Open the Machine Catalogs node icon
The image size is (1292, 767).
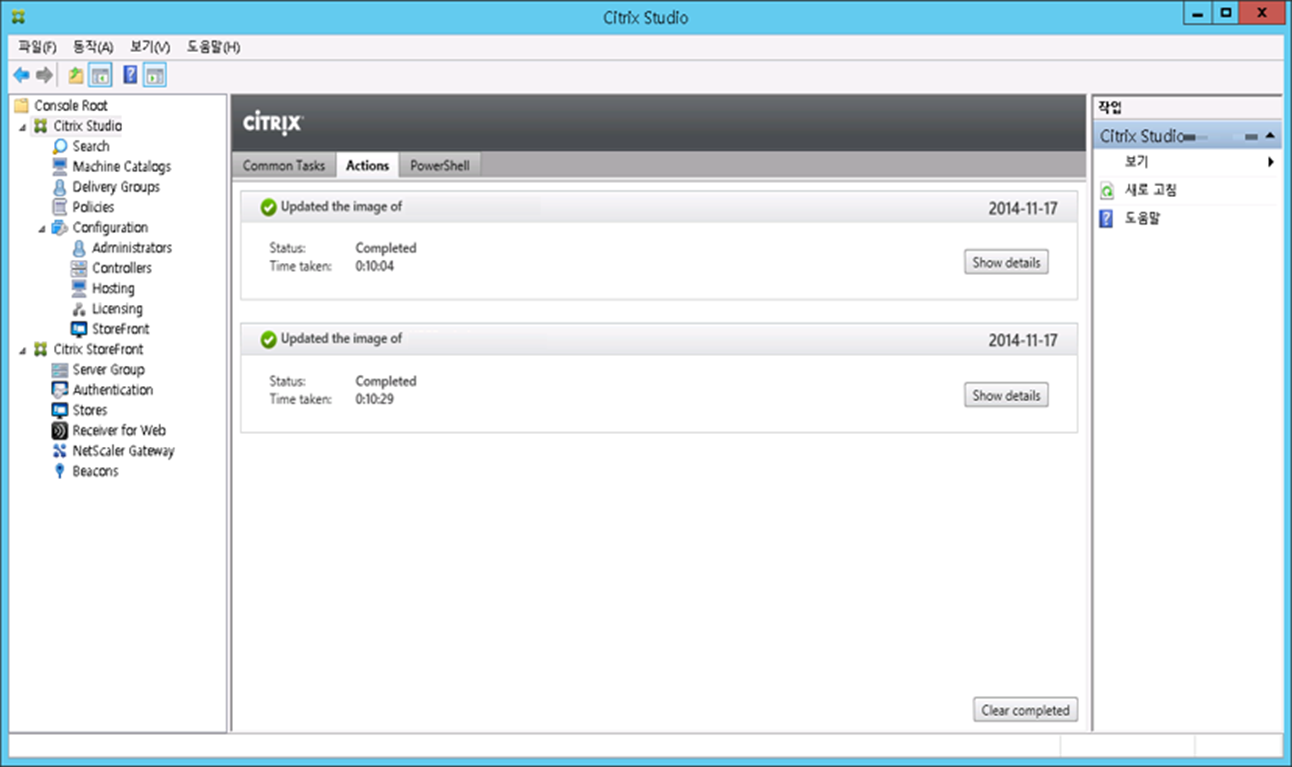(61, 166)
